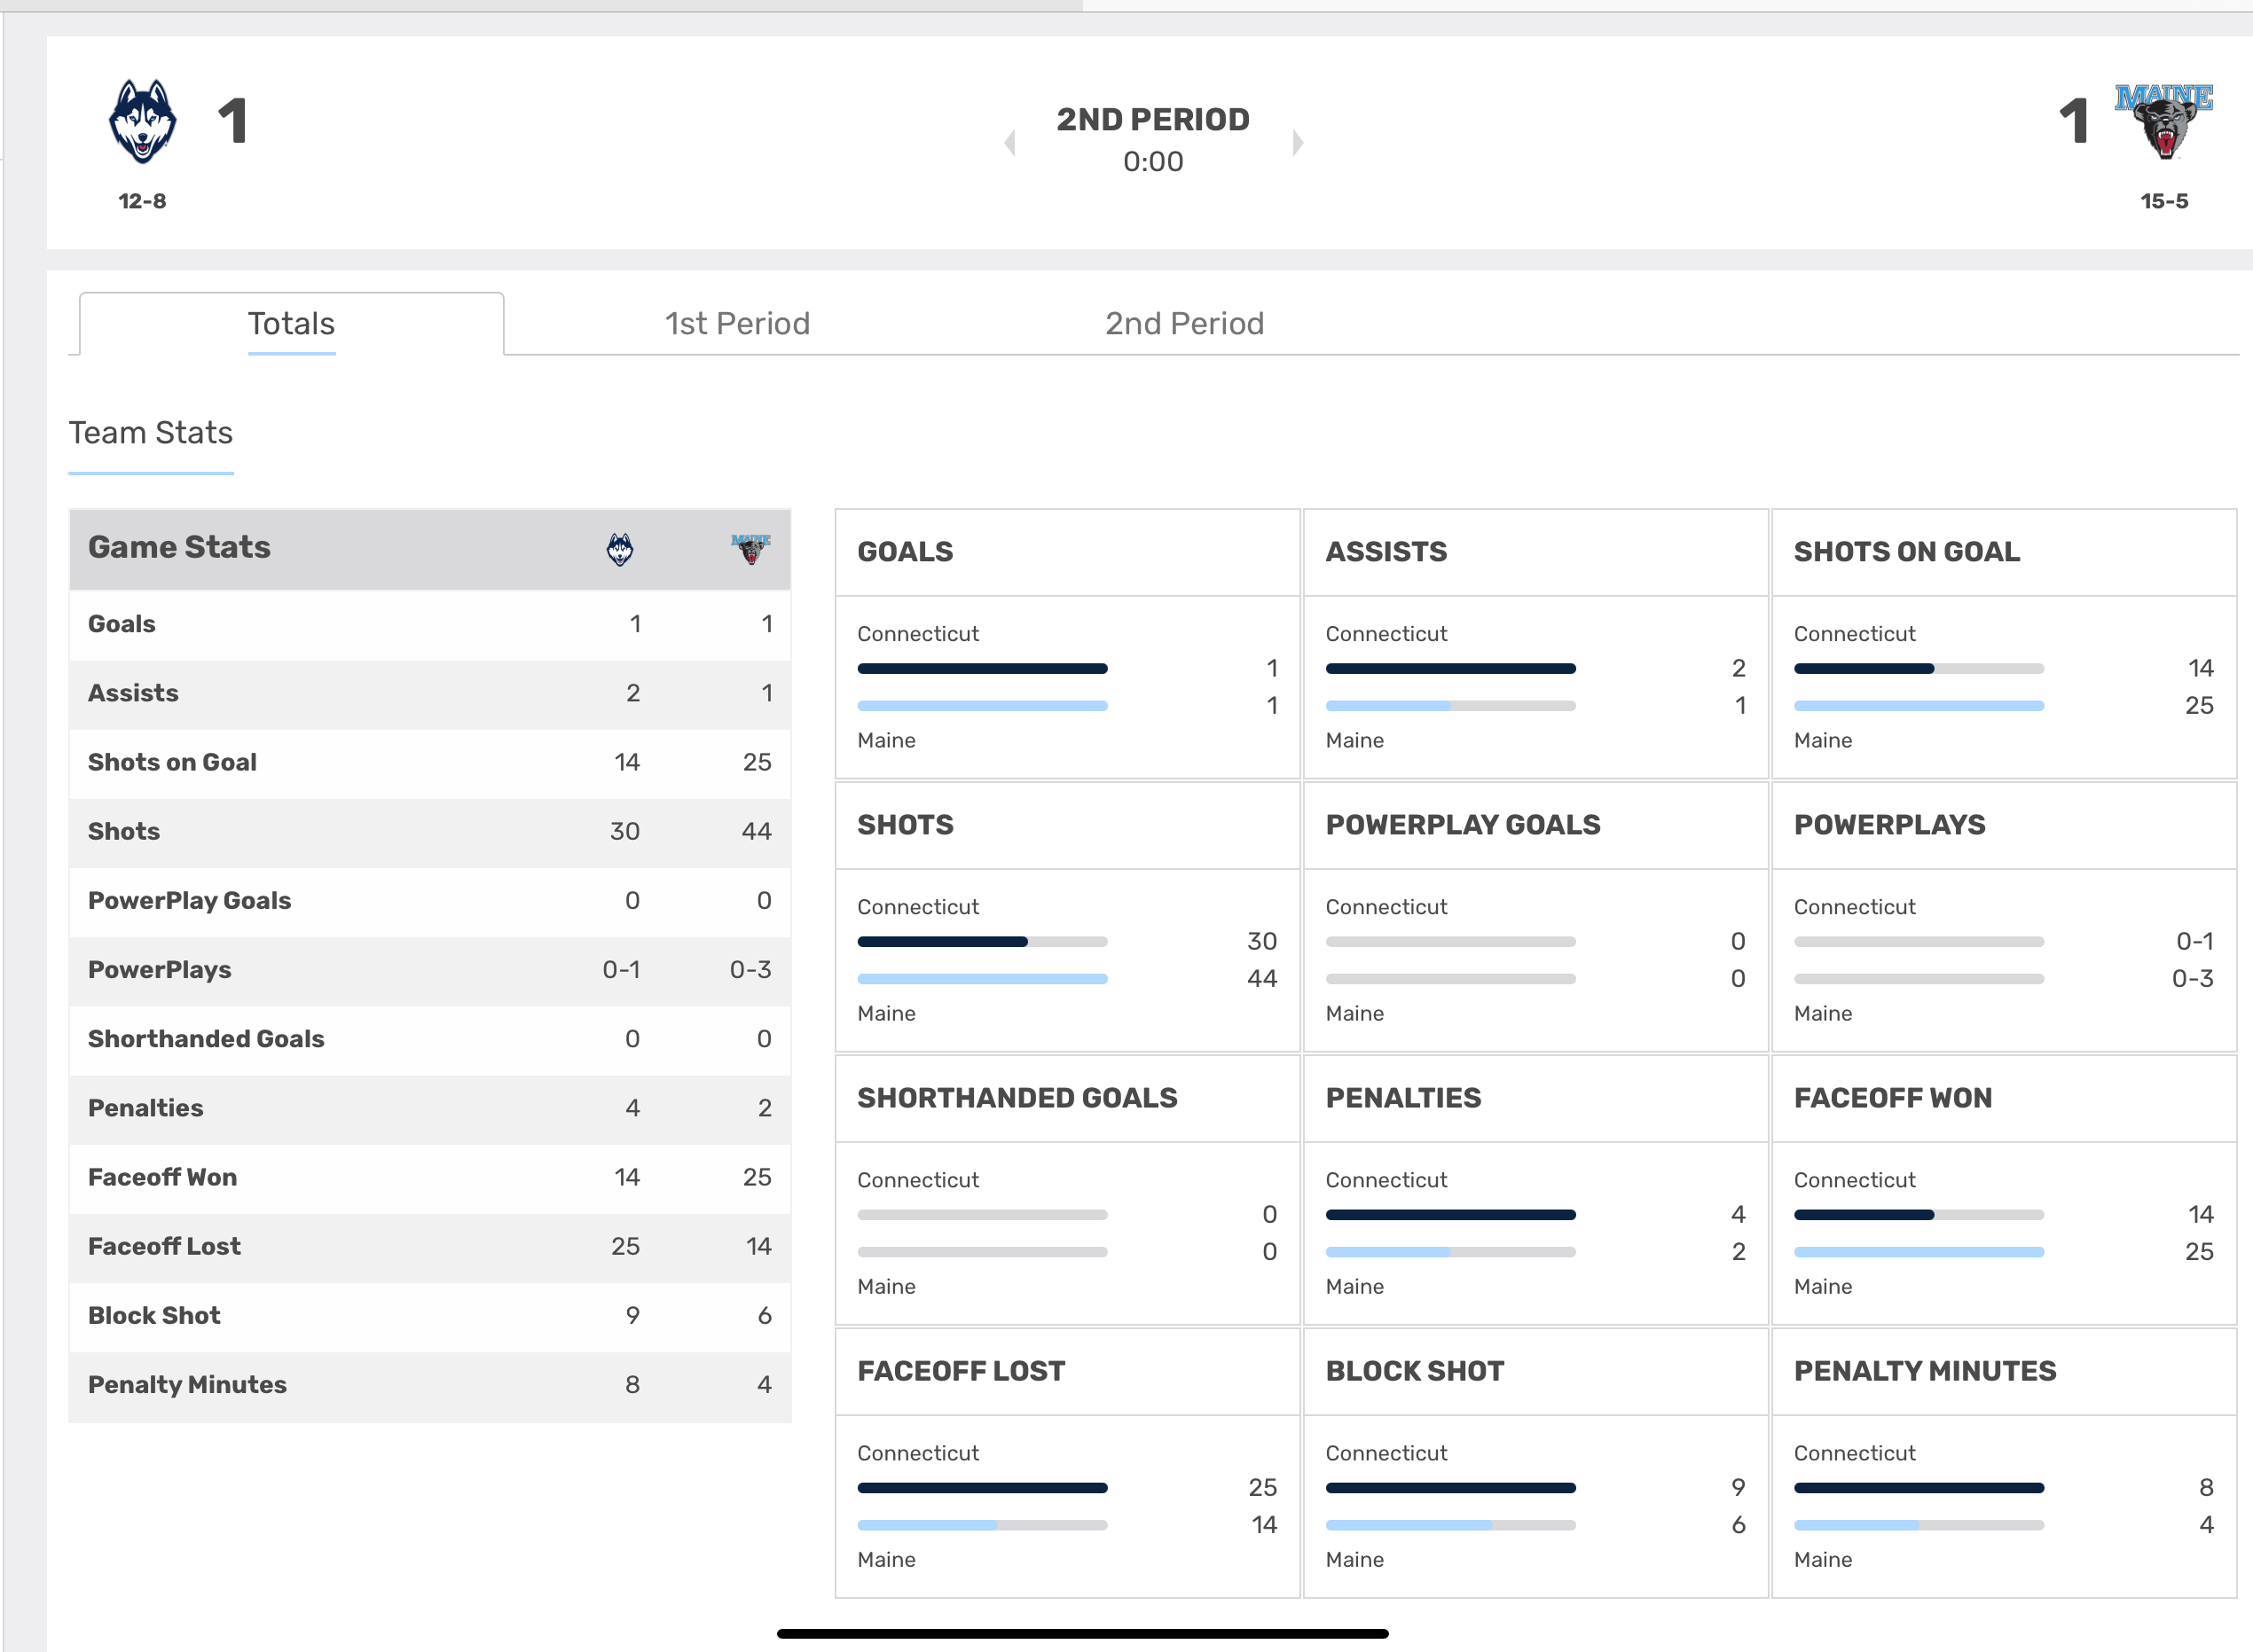Viewport: 2253px width, 1652px height.
Task: Click the POWERPLAYS card heading
Action: 1889,825
